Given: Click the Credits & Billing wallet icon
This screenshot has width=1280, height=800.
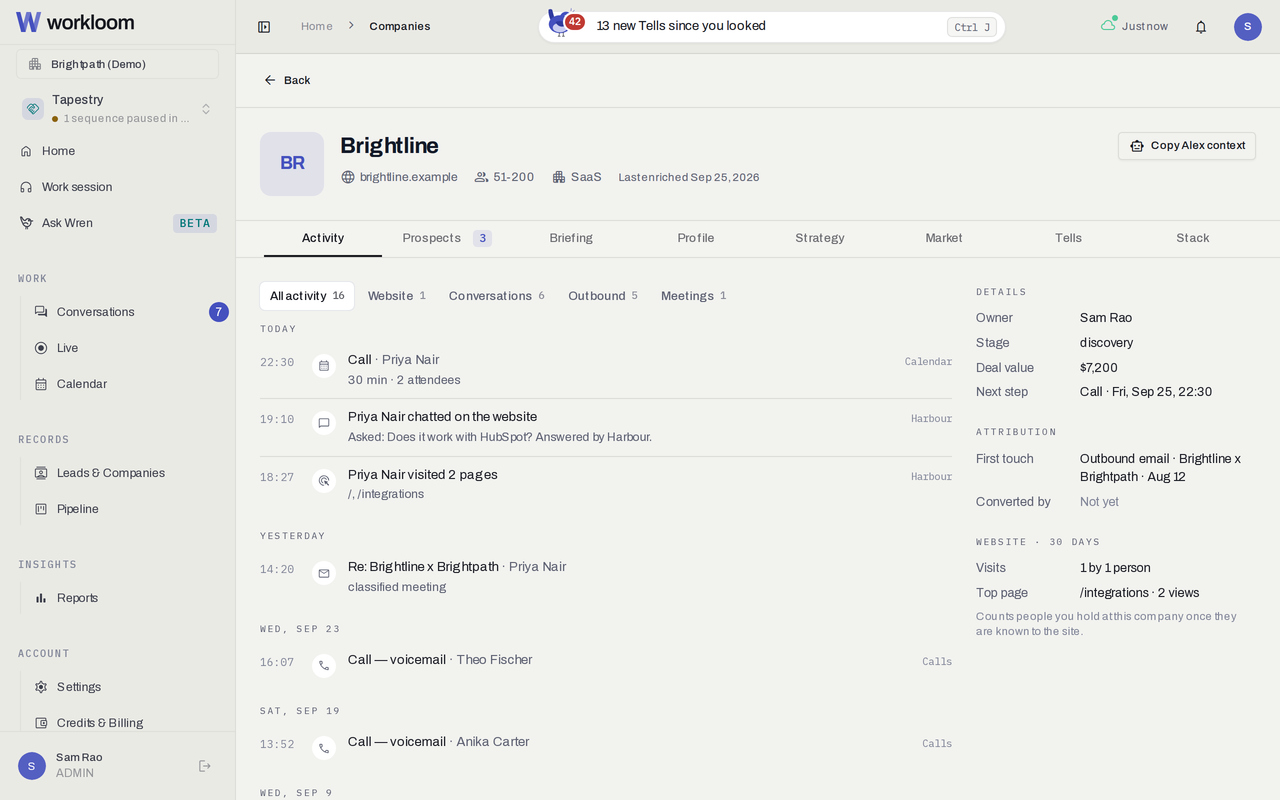Looking at the screenshot, I should [41, 723].
